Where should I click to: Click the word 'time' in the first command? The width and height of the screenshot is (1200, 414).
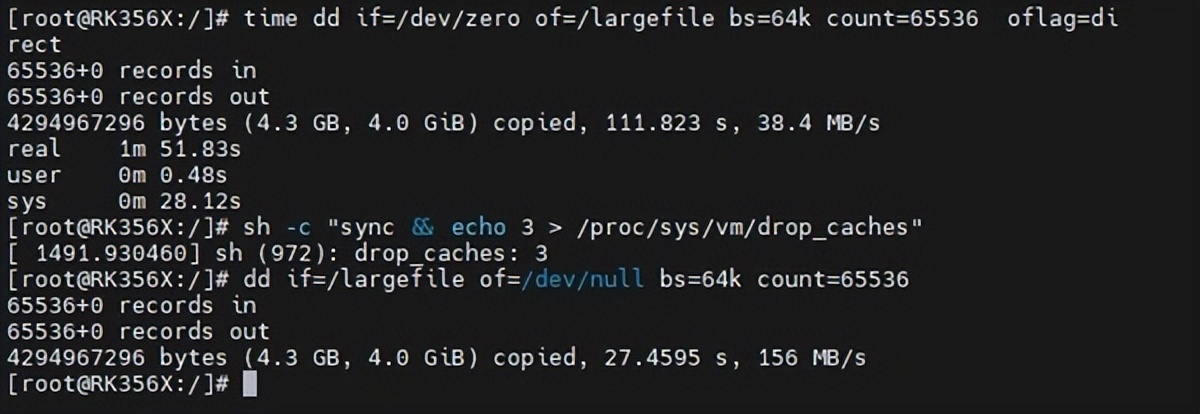(x=271, y=18)
